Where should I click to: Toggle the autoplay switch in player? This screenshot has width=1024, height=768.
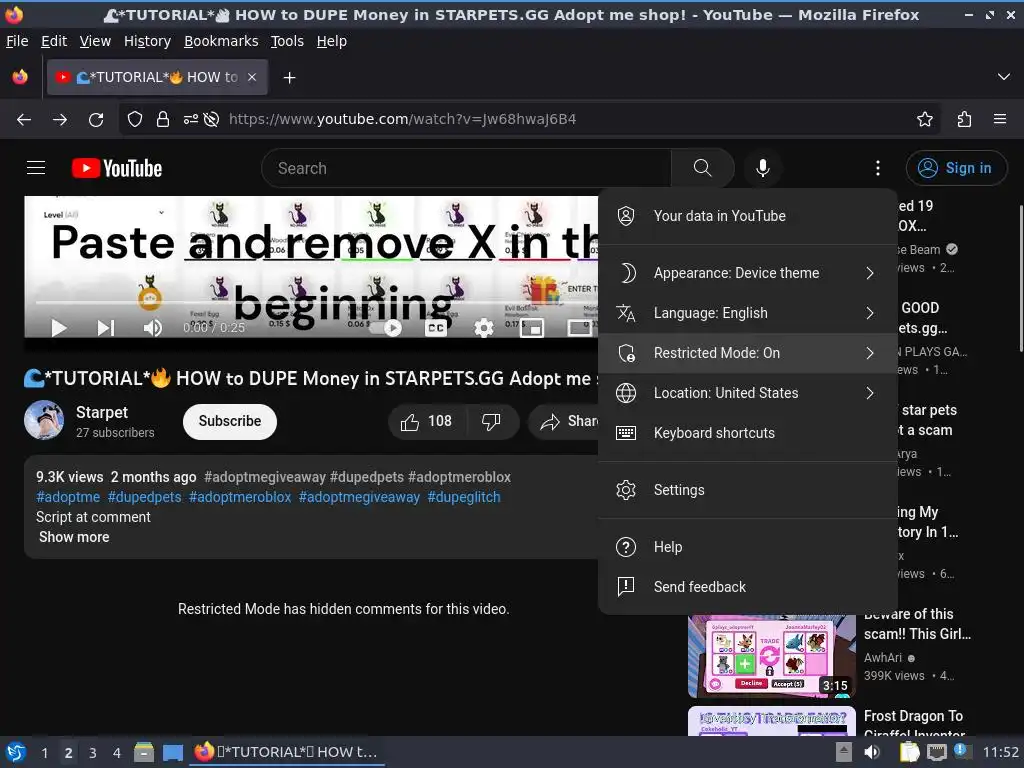coord(386,328)
